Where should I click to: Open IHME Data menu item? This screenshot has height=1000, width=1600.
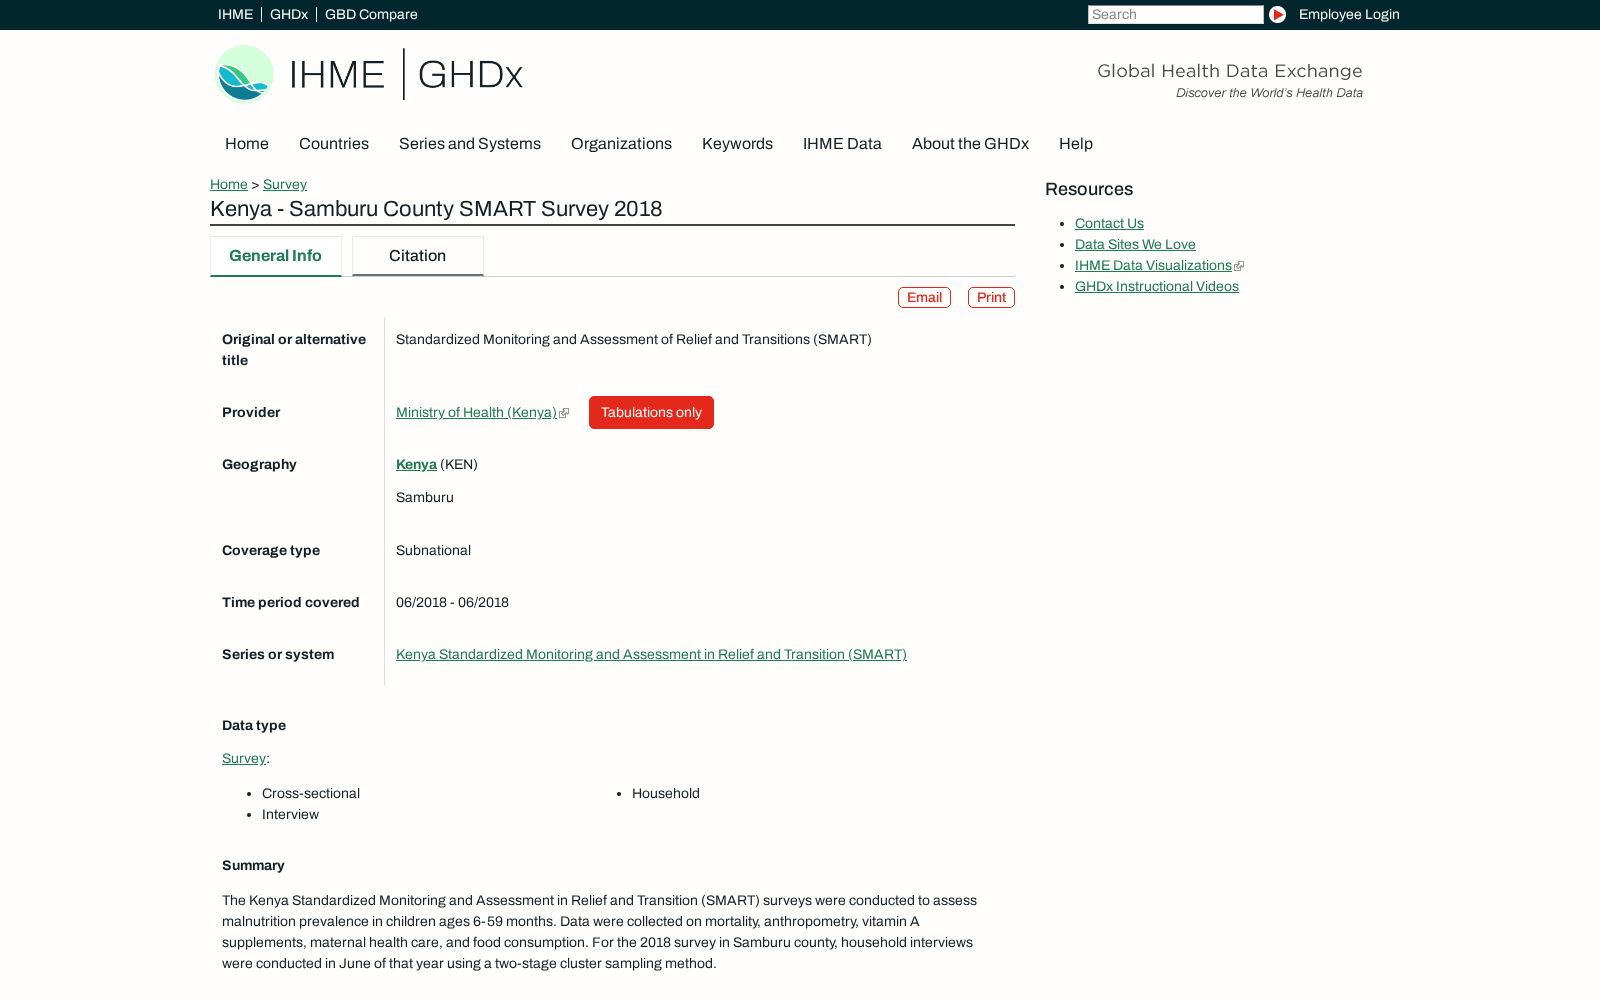(x=842, y=144)
